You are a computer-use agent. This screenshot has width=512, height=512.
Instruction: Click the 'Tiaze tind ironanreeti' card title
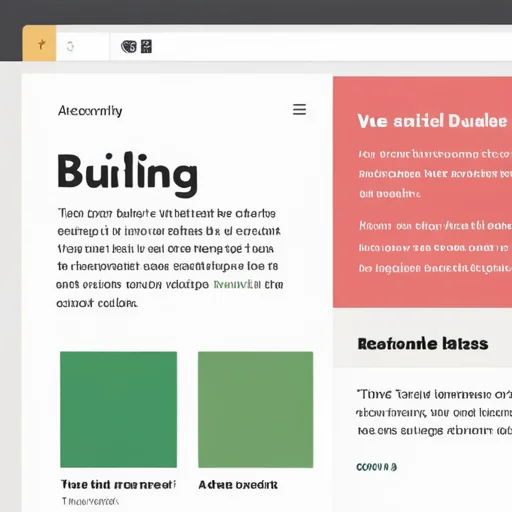point(118,484)
